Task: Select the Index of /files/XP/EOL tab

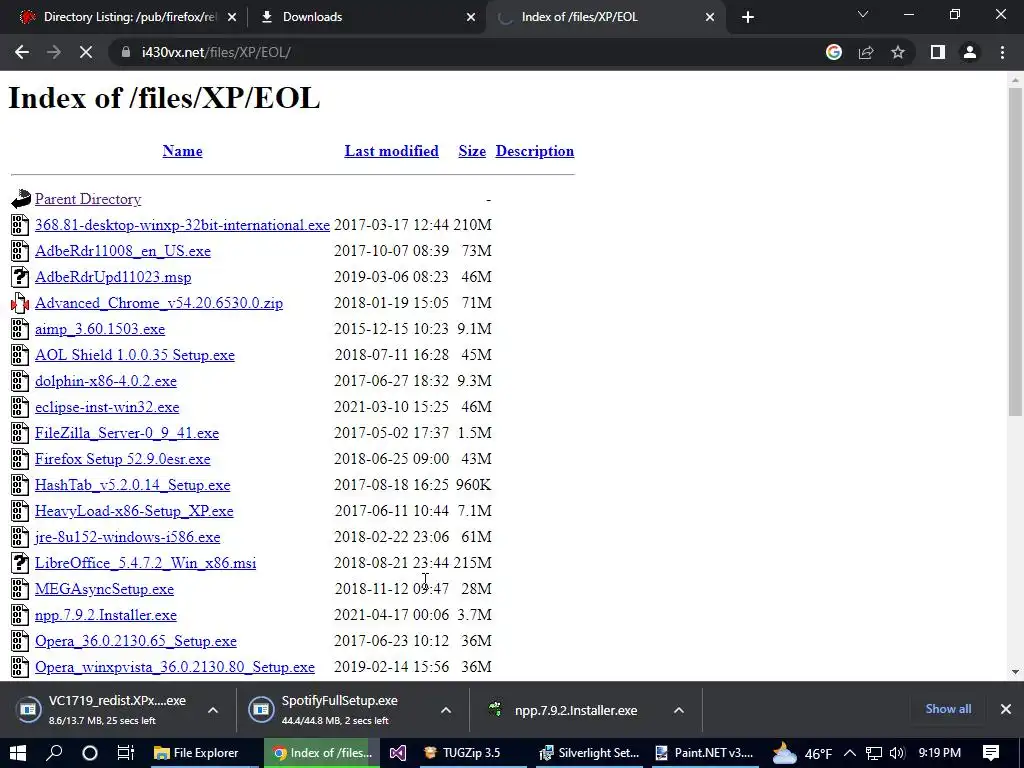Action: pyautogui.click(x=606, y=17)
